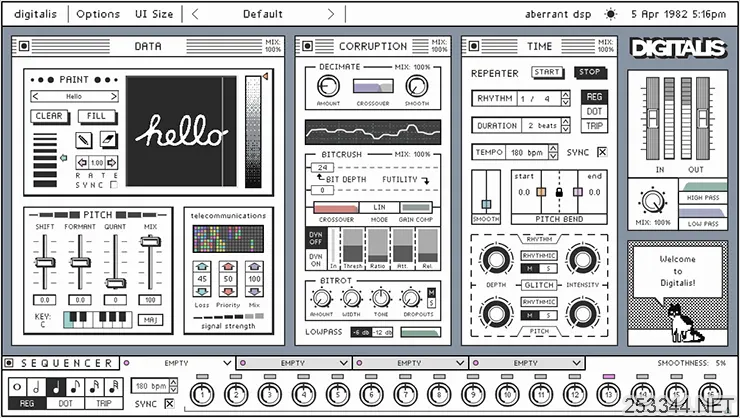Switch bitcrush dynamics to DYN OFF
Image resolution: width=740 pixels, height=418 pixels.
316,238
